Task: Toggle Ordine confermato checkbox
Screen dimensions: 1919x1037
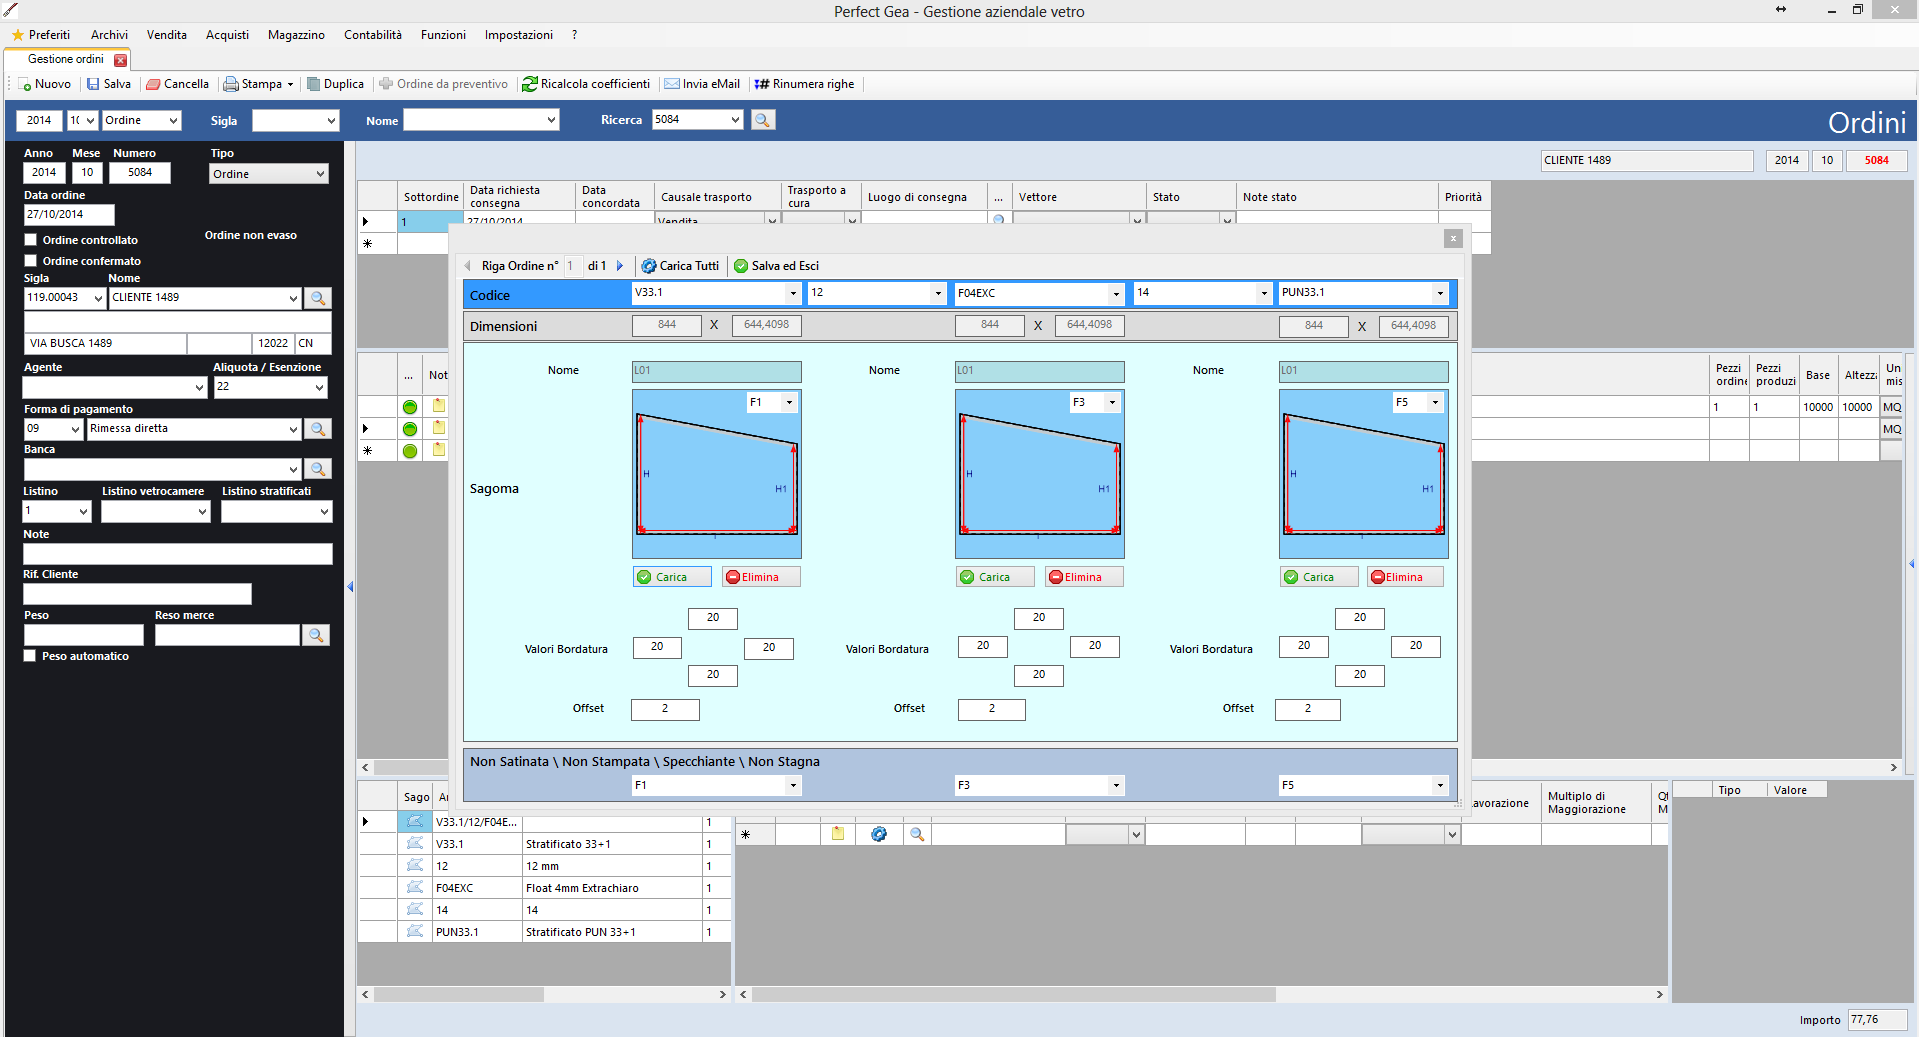Action: coord(30,261)
